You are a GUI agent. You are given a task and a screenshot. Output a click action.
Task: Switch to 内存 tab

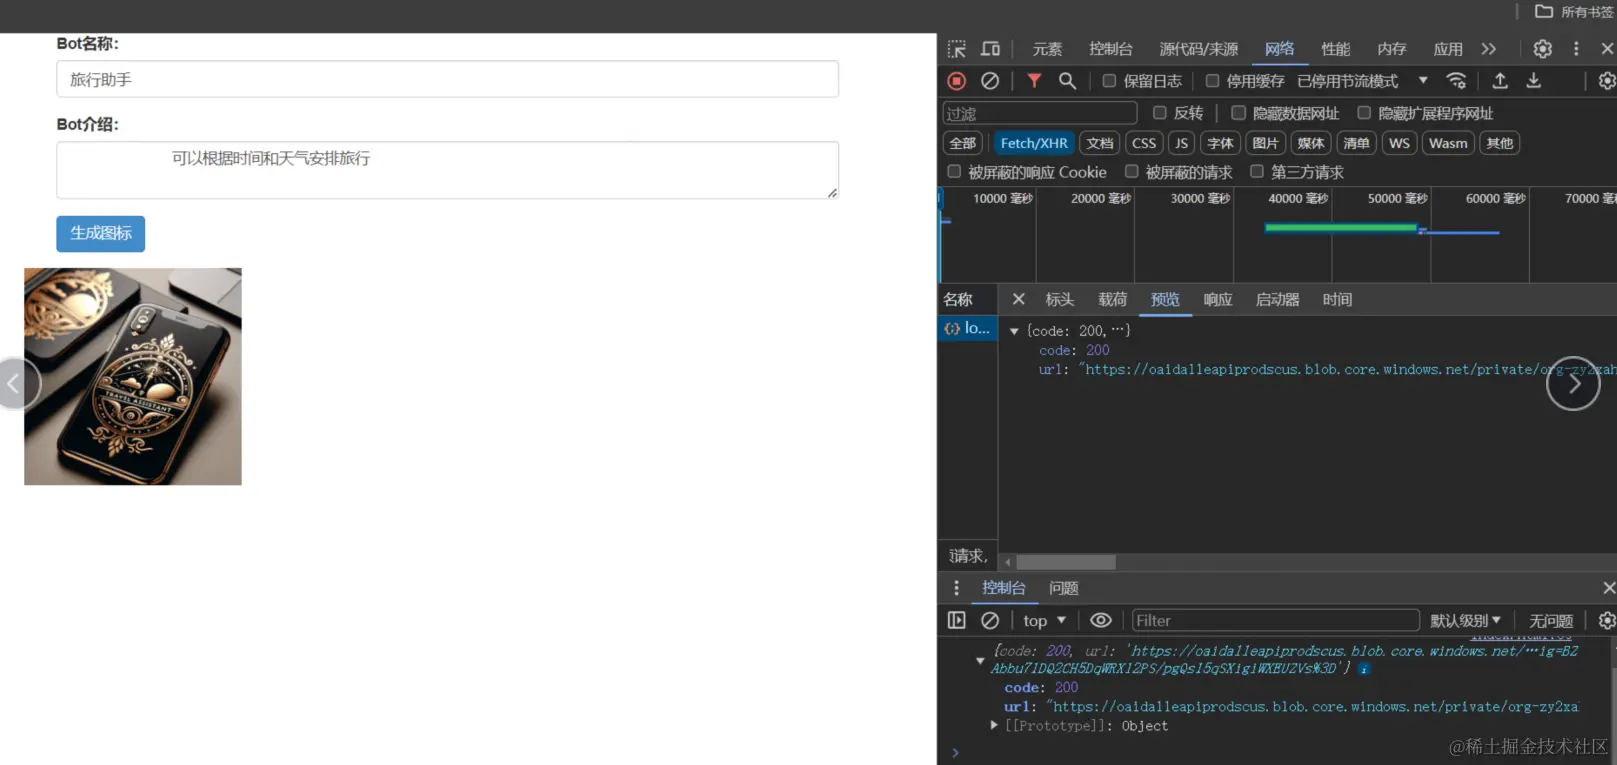coord(1391,49)
